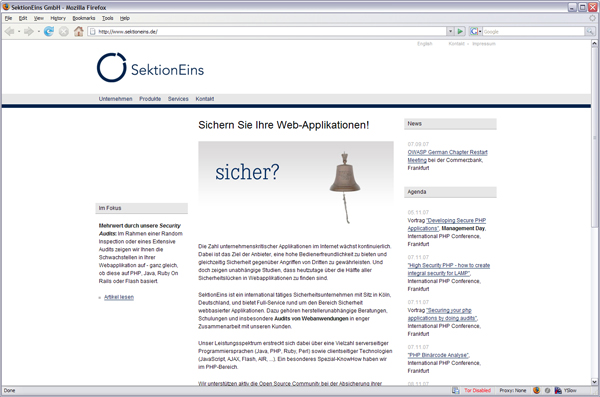Click the grey round icon in status bar
This screenshot has height=397, width=600.
point(548,390)
